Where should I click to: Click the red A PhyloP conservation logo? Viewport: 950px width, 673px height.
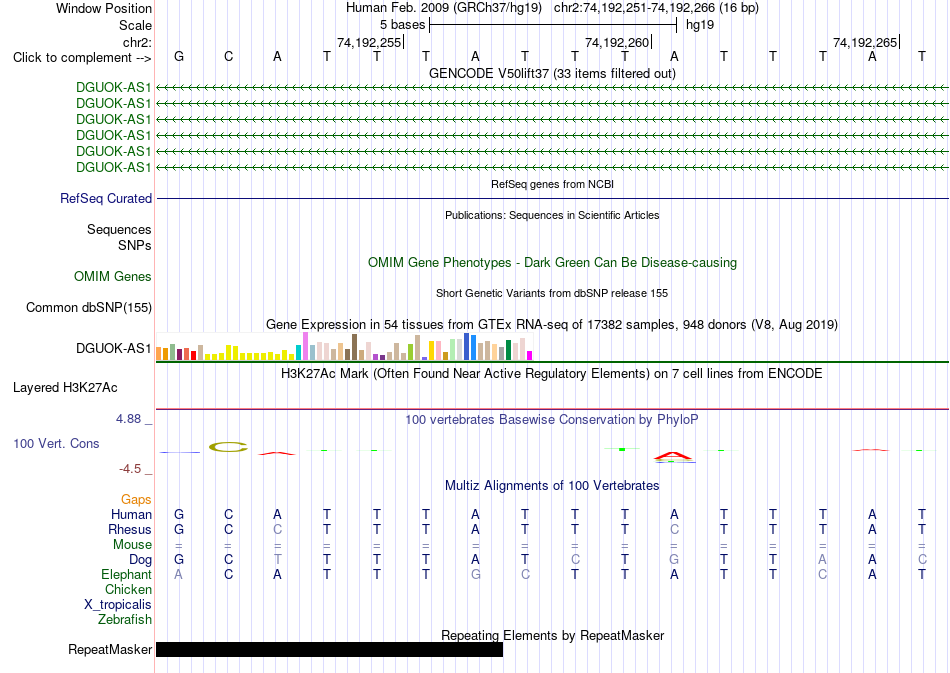674,456
